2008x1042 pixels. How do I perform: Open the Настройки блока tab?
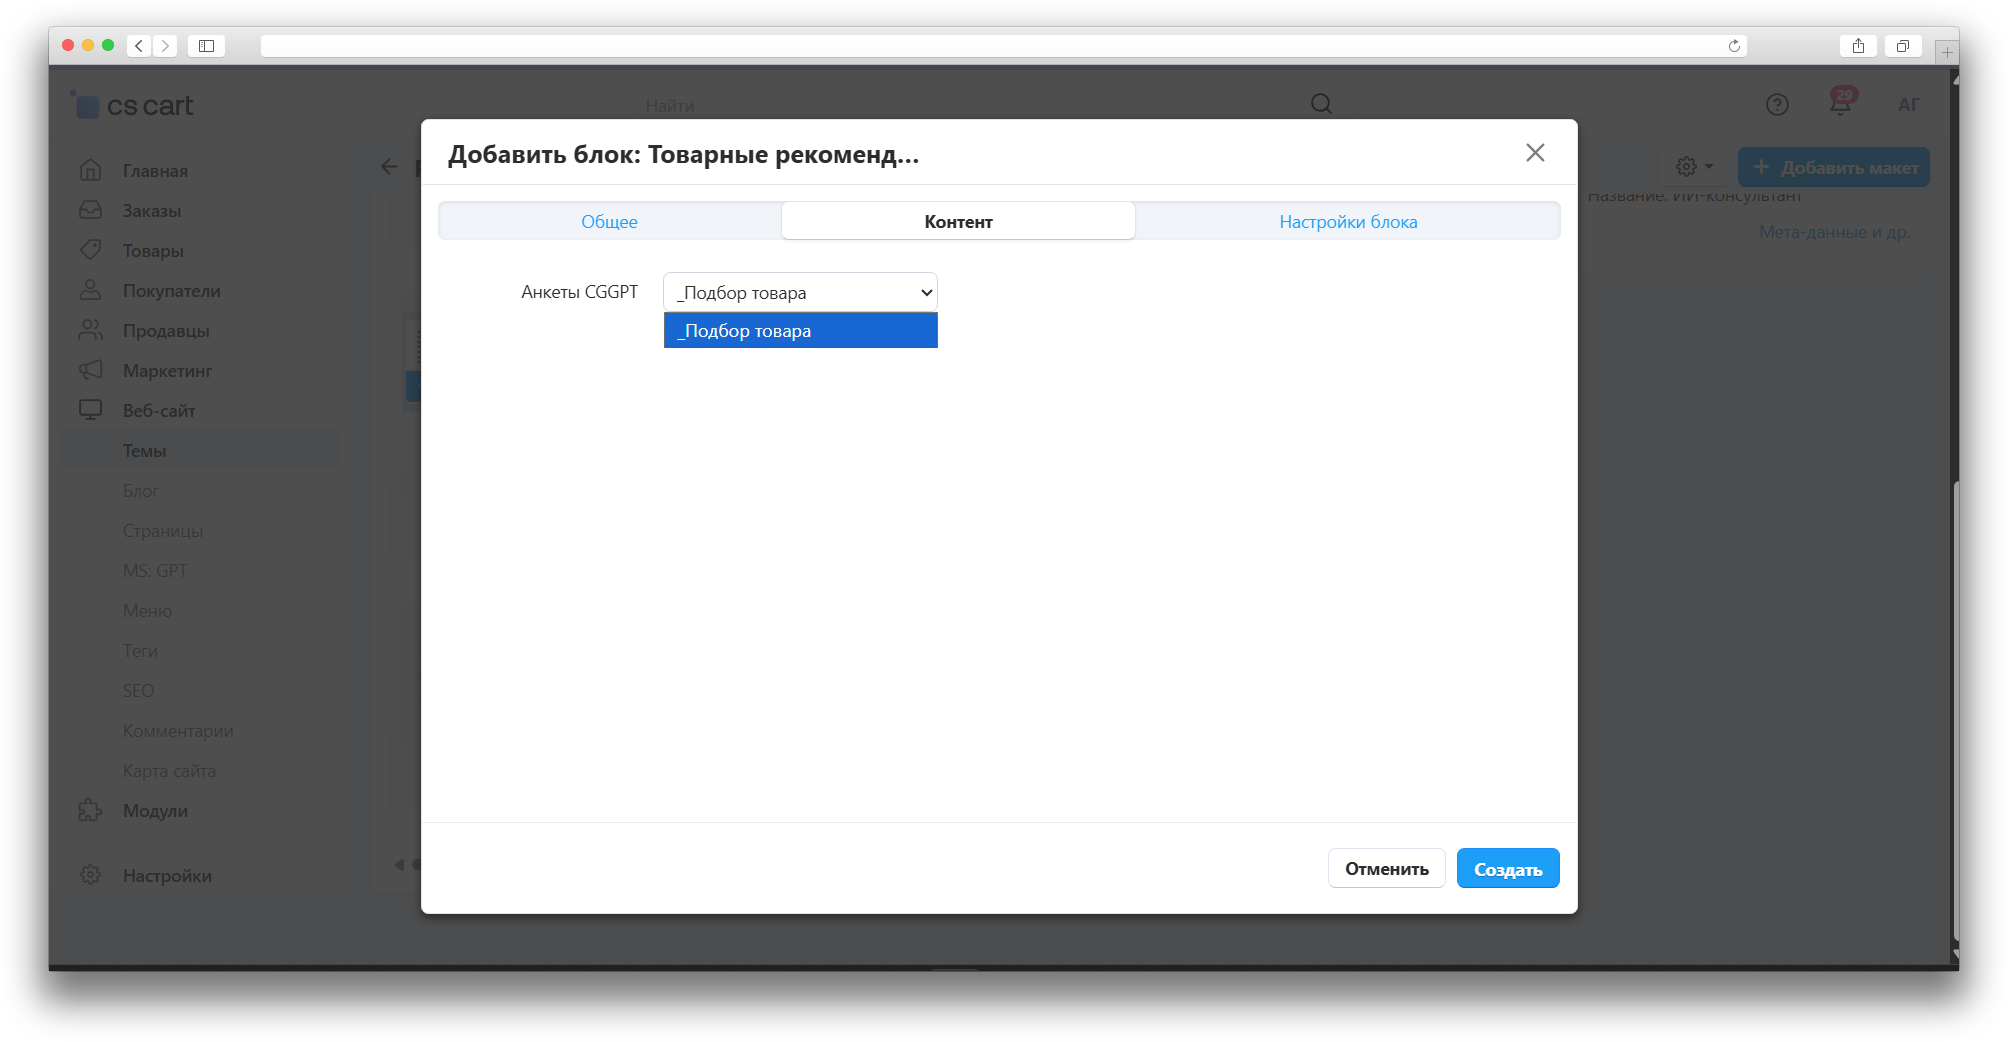click(x=1347, y=222)
